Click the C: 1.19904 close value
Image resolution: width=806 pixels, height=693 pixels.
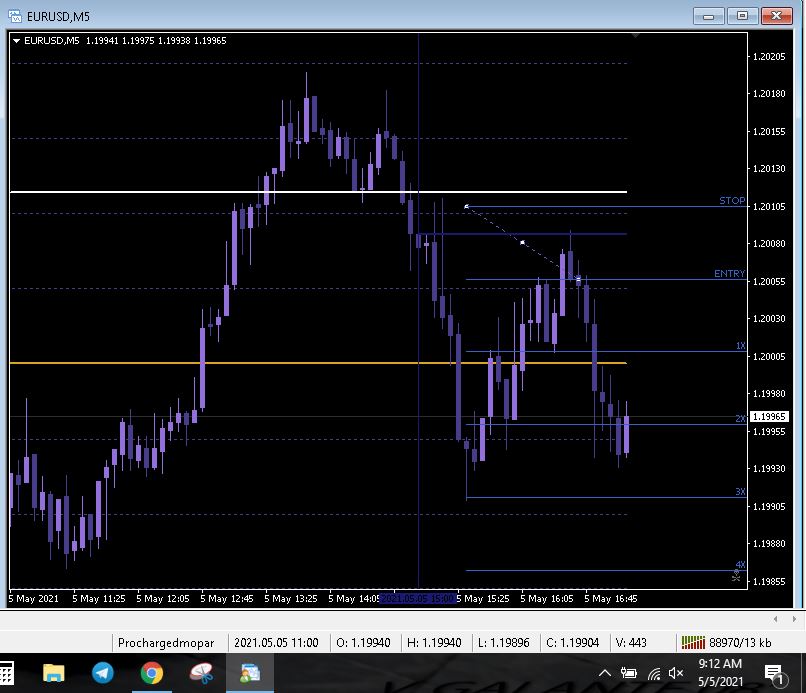pyautogui.click(x=573, y=643)
